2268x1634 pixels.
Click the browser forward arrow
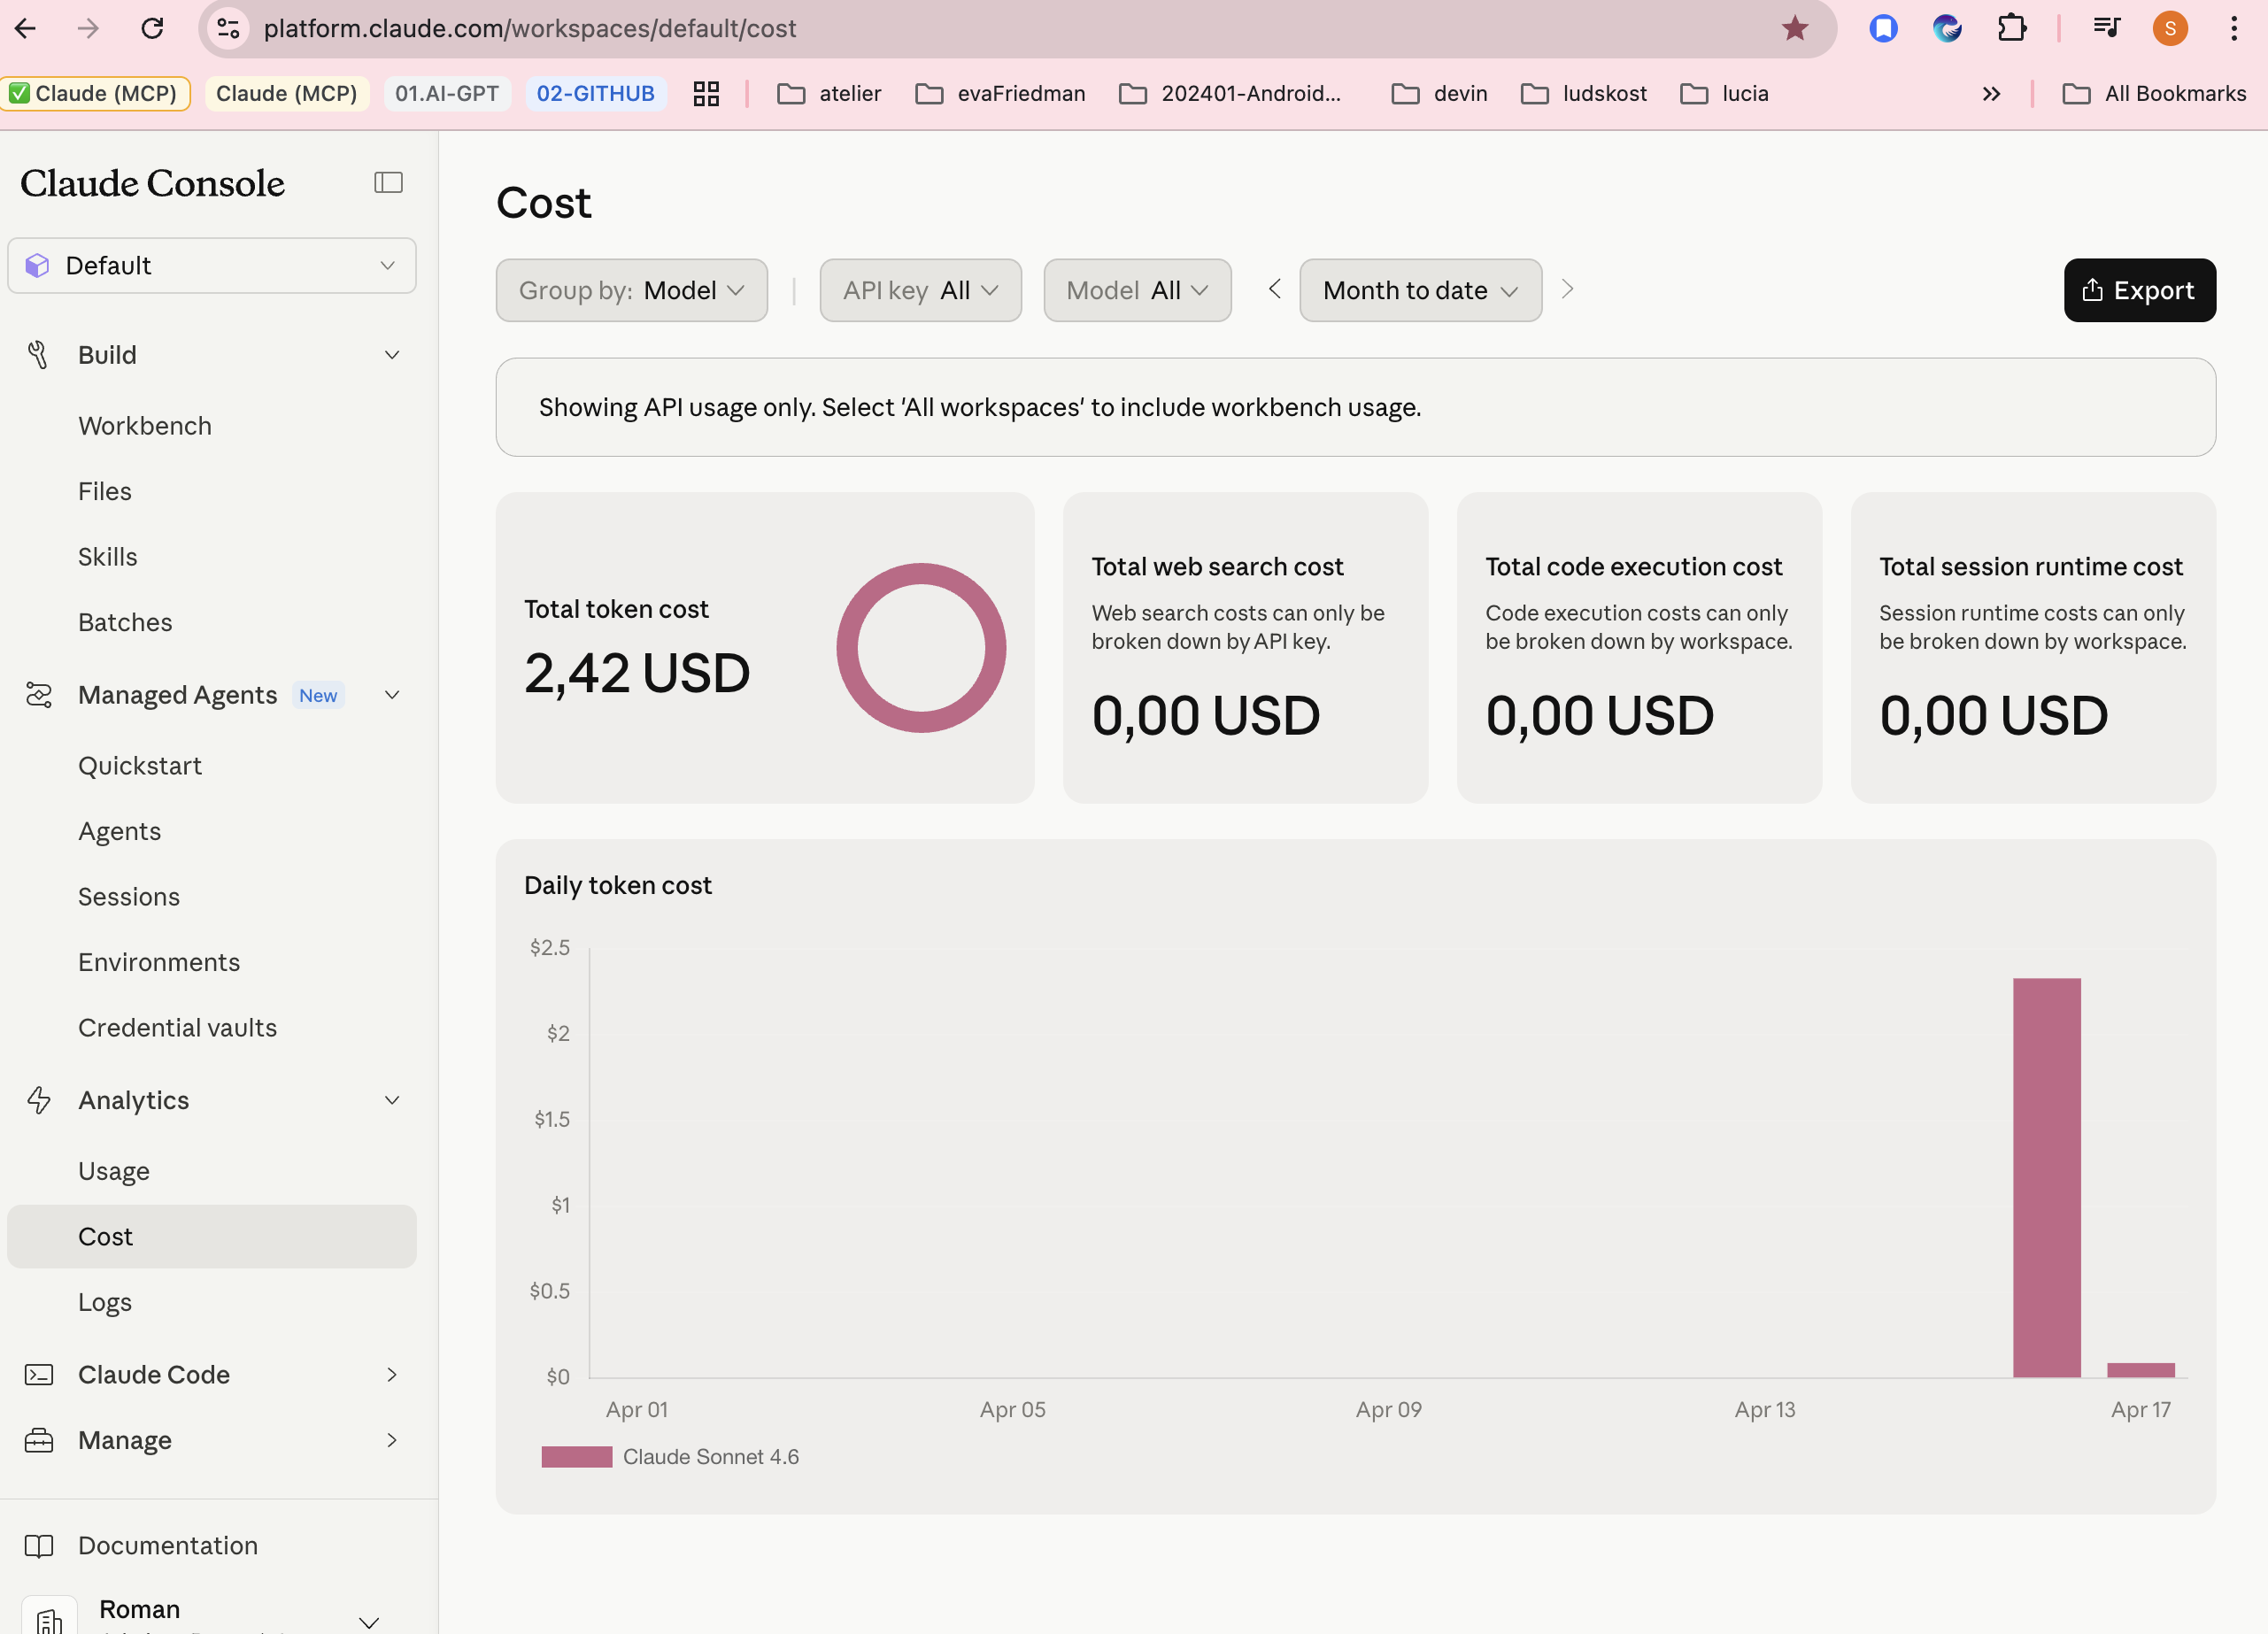[89, 28]
